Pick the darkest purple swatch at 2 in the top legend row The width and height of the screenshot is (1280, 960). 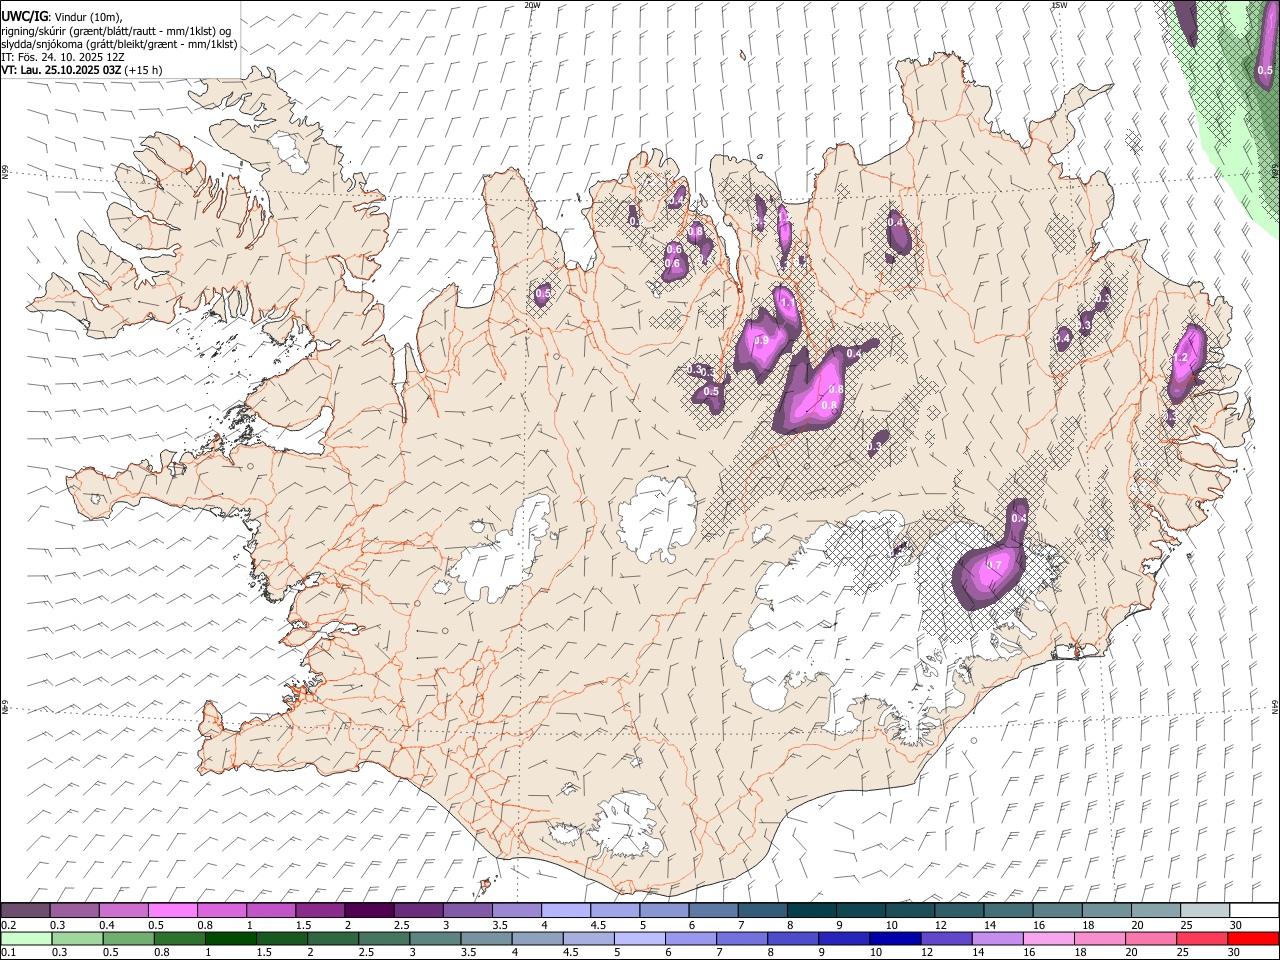[369, 910]
